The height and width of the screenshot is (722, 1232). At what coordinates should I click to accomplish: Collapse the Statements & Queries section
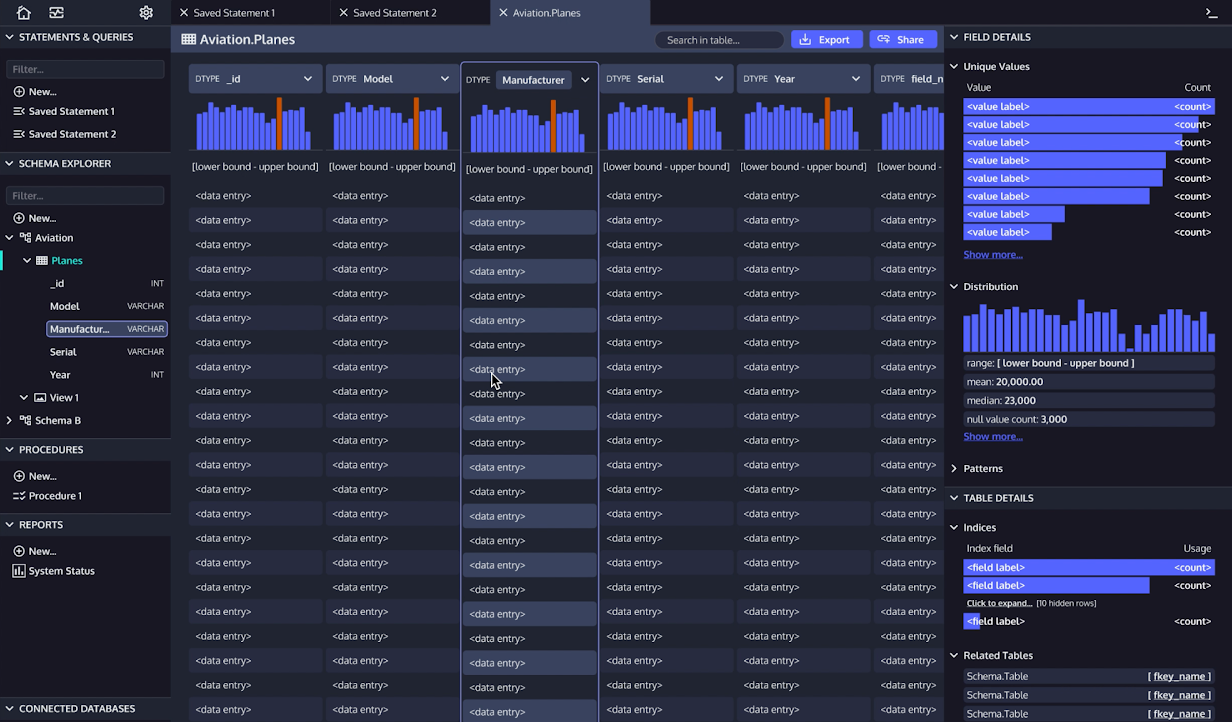point(10,37)
